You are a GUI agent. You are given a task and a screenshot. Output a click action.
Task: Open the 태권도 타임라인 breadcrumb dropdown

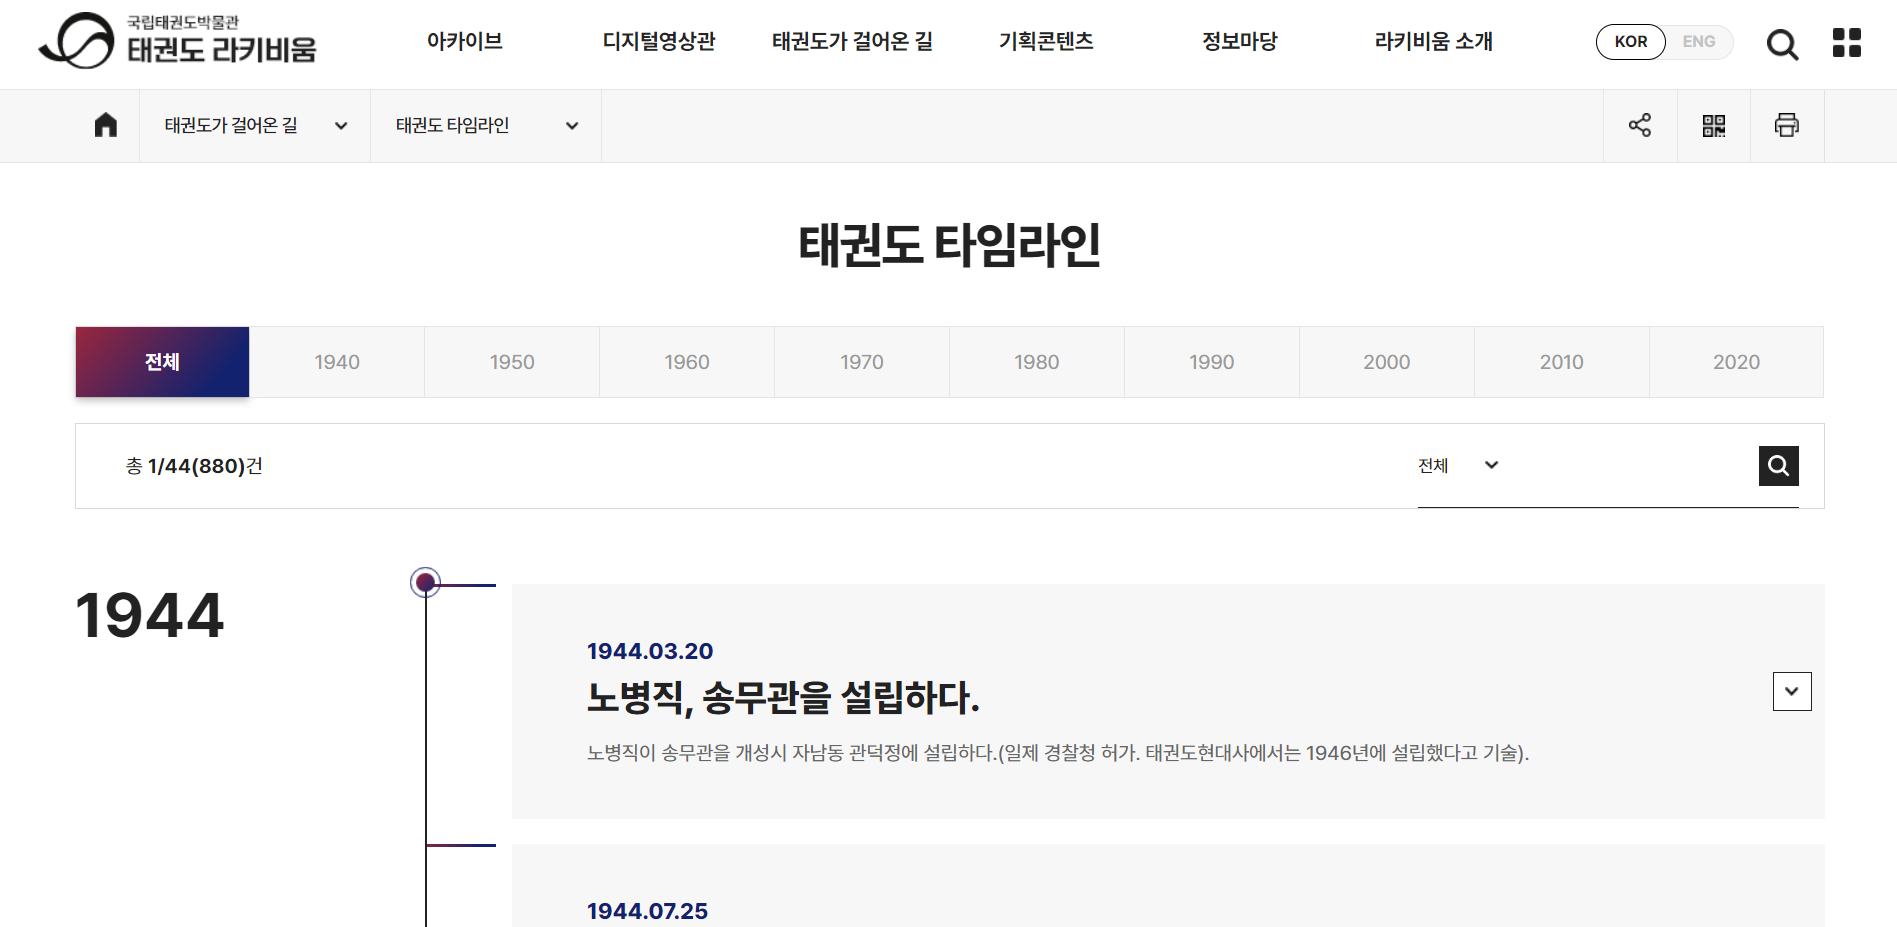click(486, 126)
